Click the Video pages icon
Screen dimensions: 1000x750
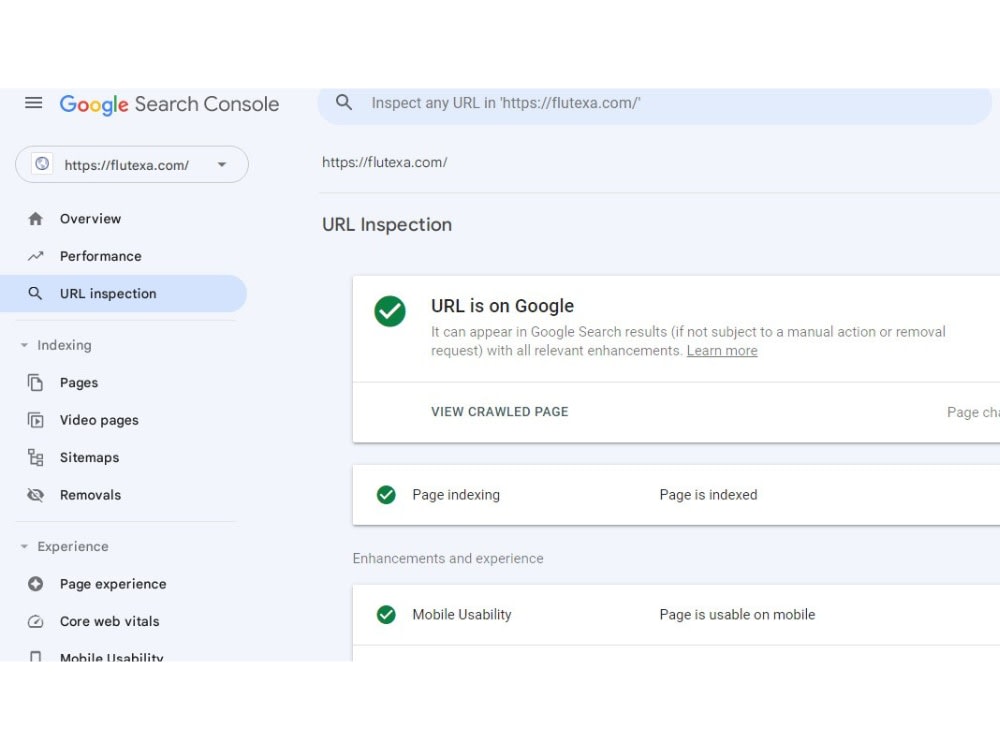(36, 420)
